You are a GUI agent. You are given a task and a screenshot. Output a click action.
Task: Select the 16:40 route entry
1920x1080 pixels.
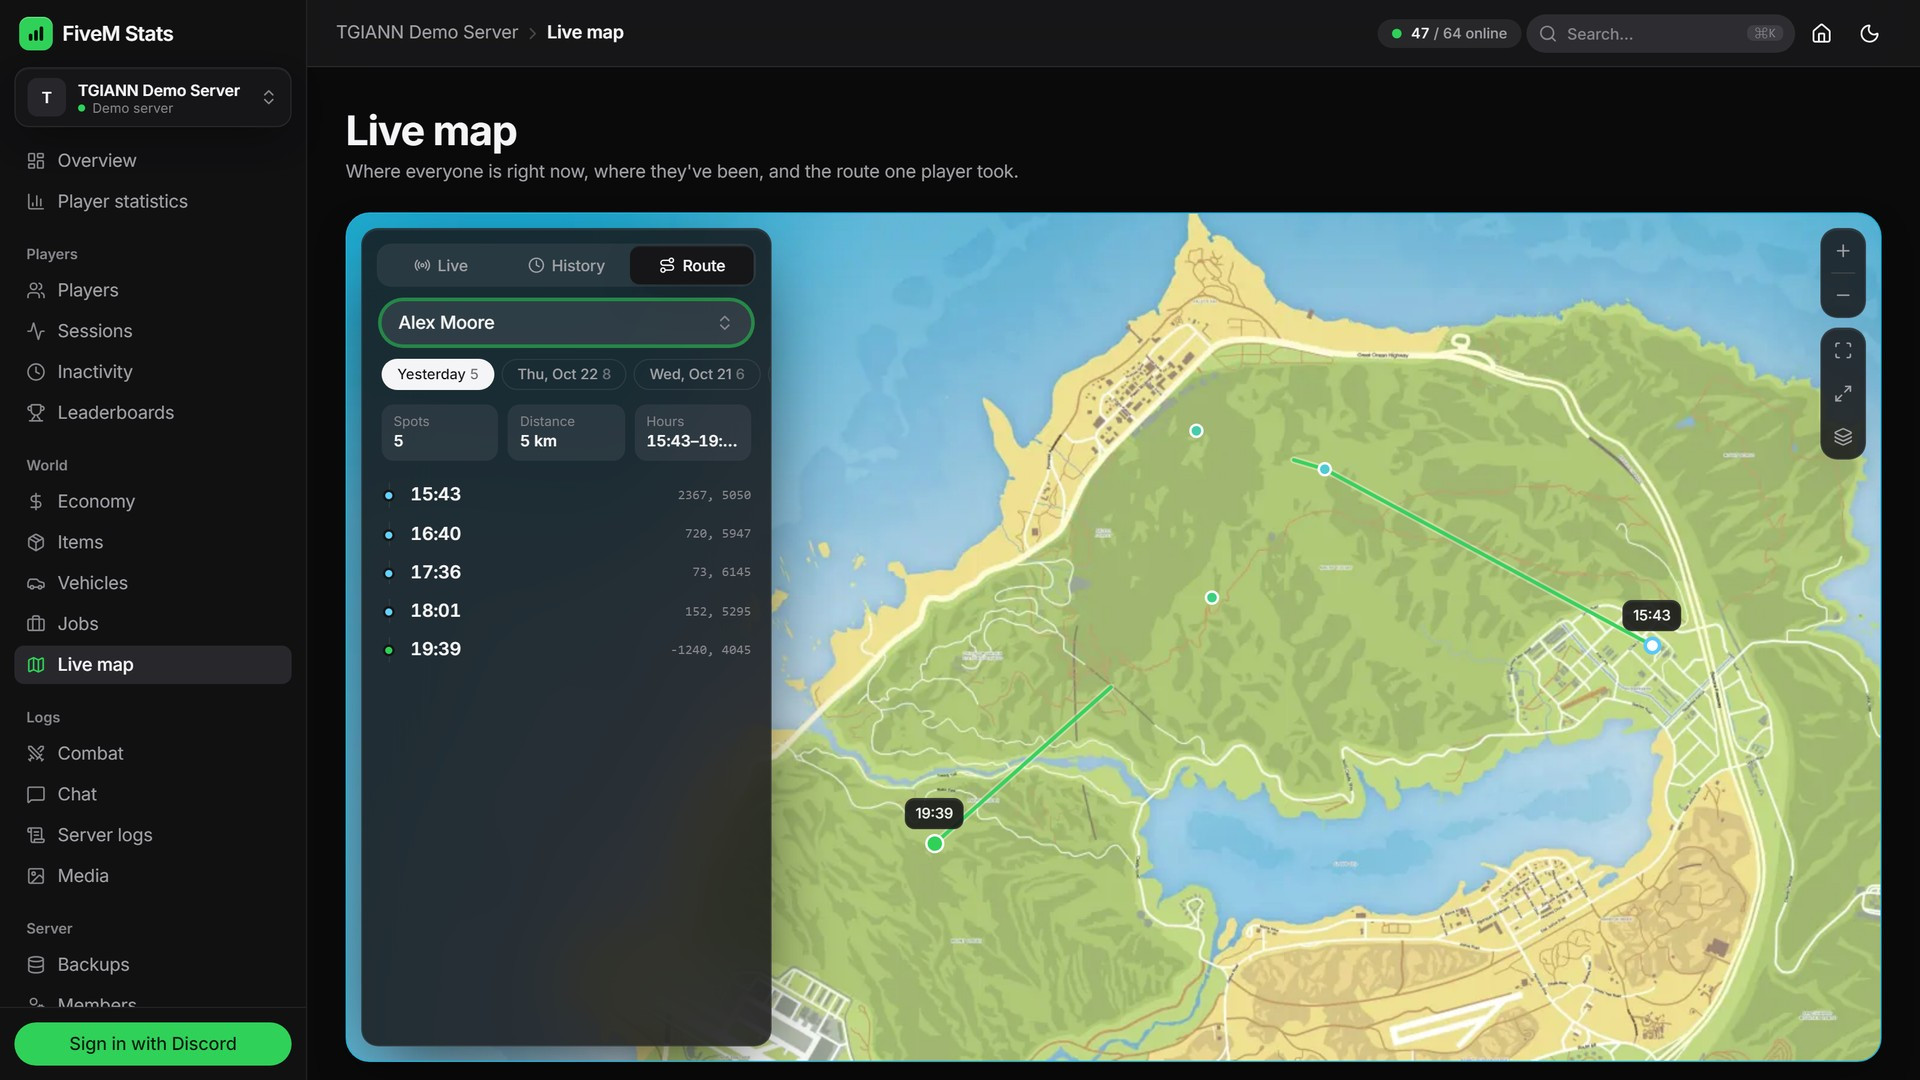pyautogui.click(x=566, y=534)
